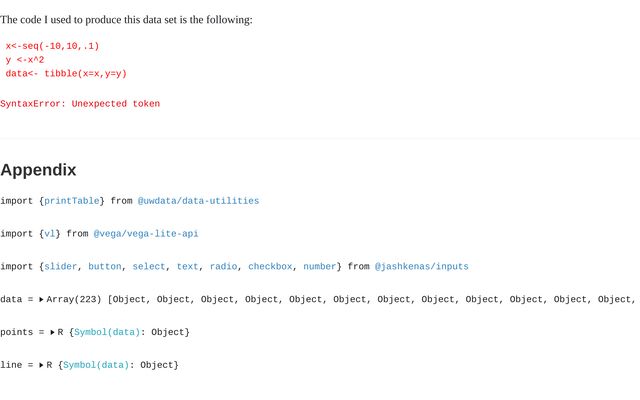Click Symbol(data) in the line cell

[x=96, y=365]
